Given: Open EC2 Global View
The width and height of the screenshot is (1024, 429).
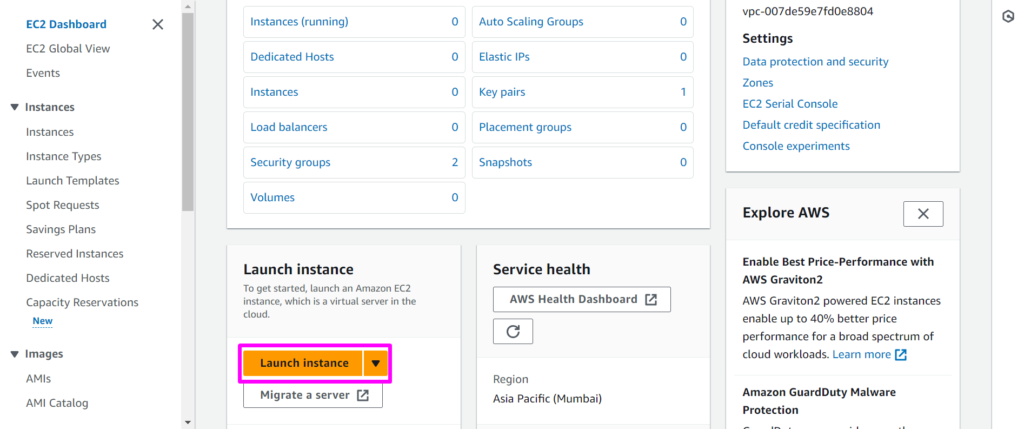Looking at the screenshot, I should (x=68, y=48).
